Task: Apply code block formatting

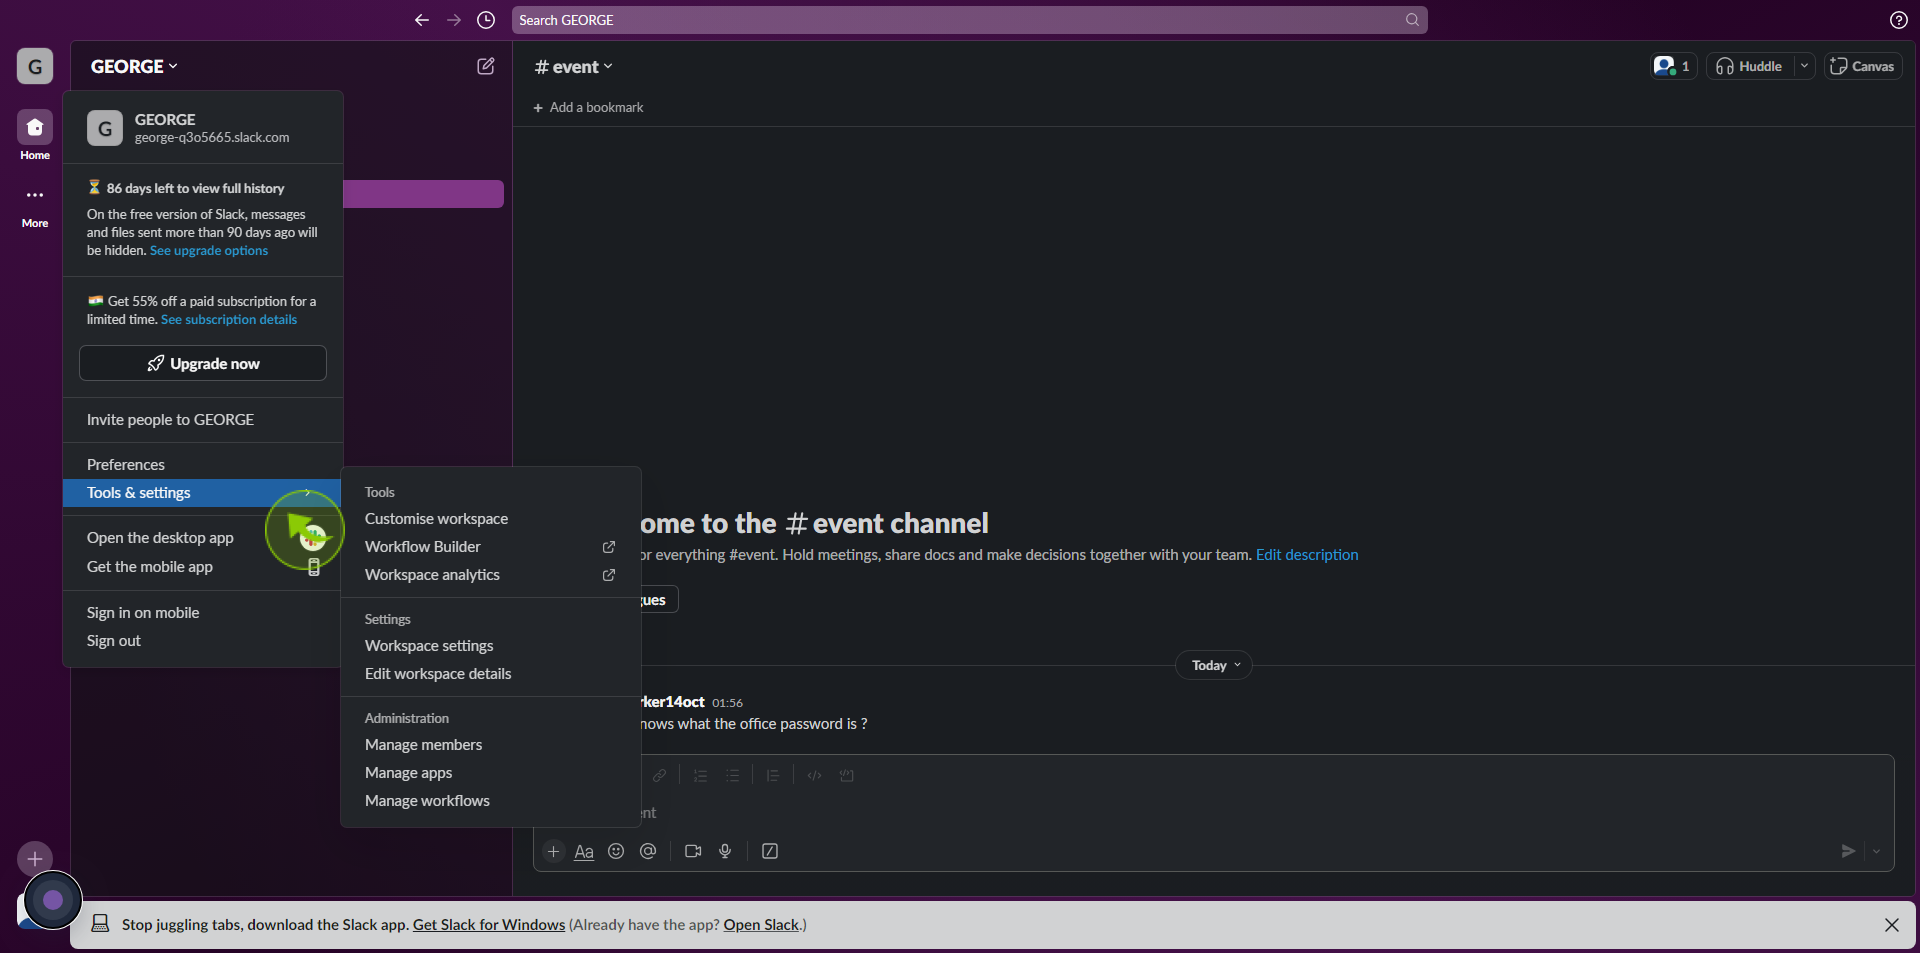Action: click(847, 775)
